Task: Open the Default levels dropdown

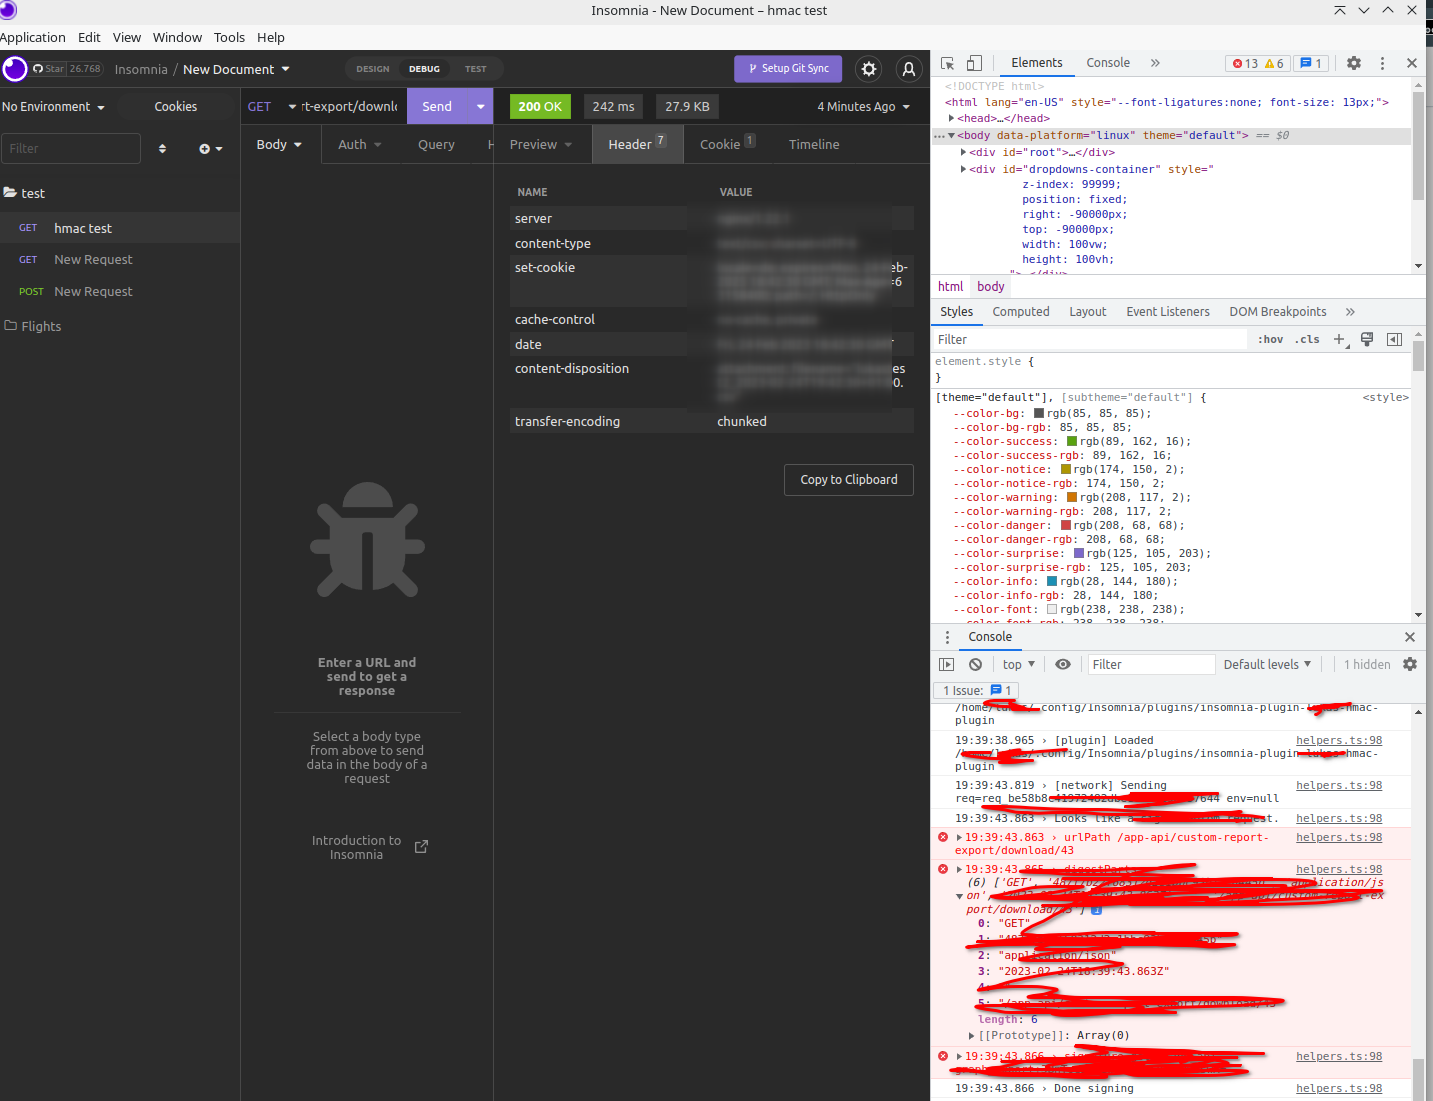Action: pos(1267,664)
